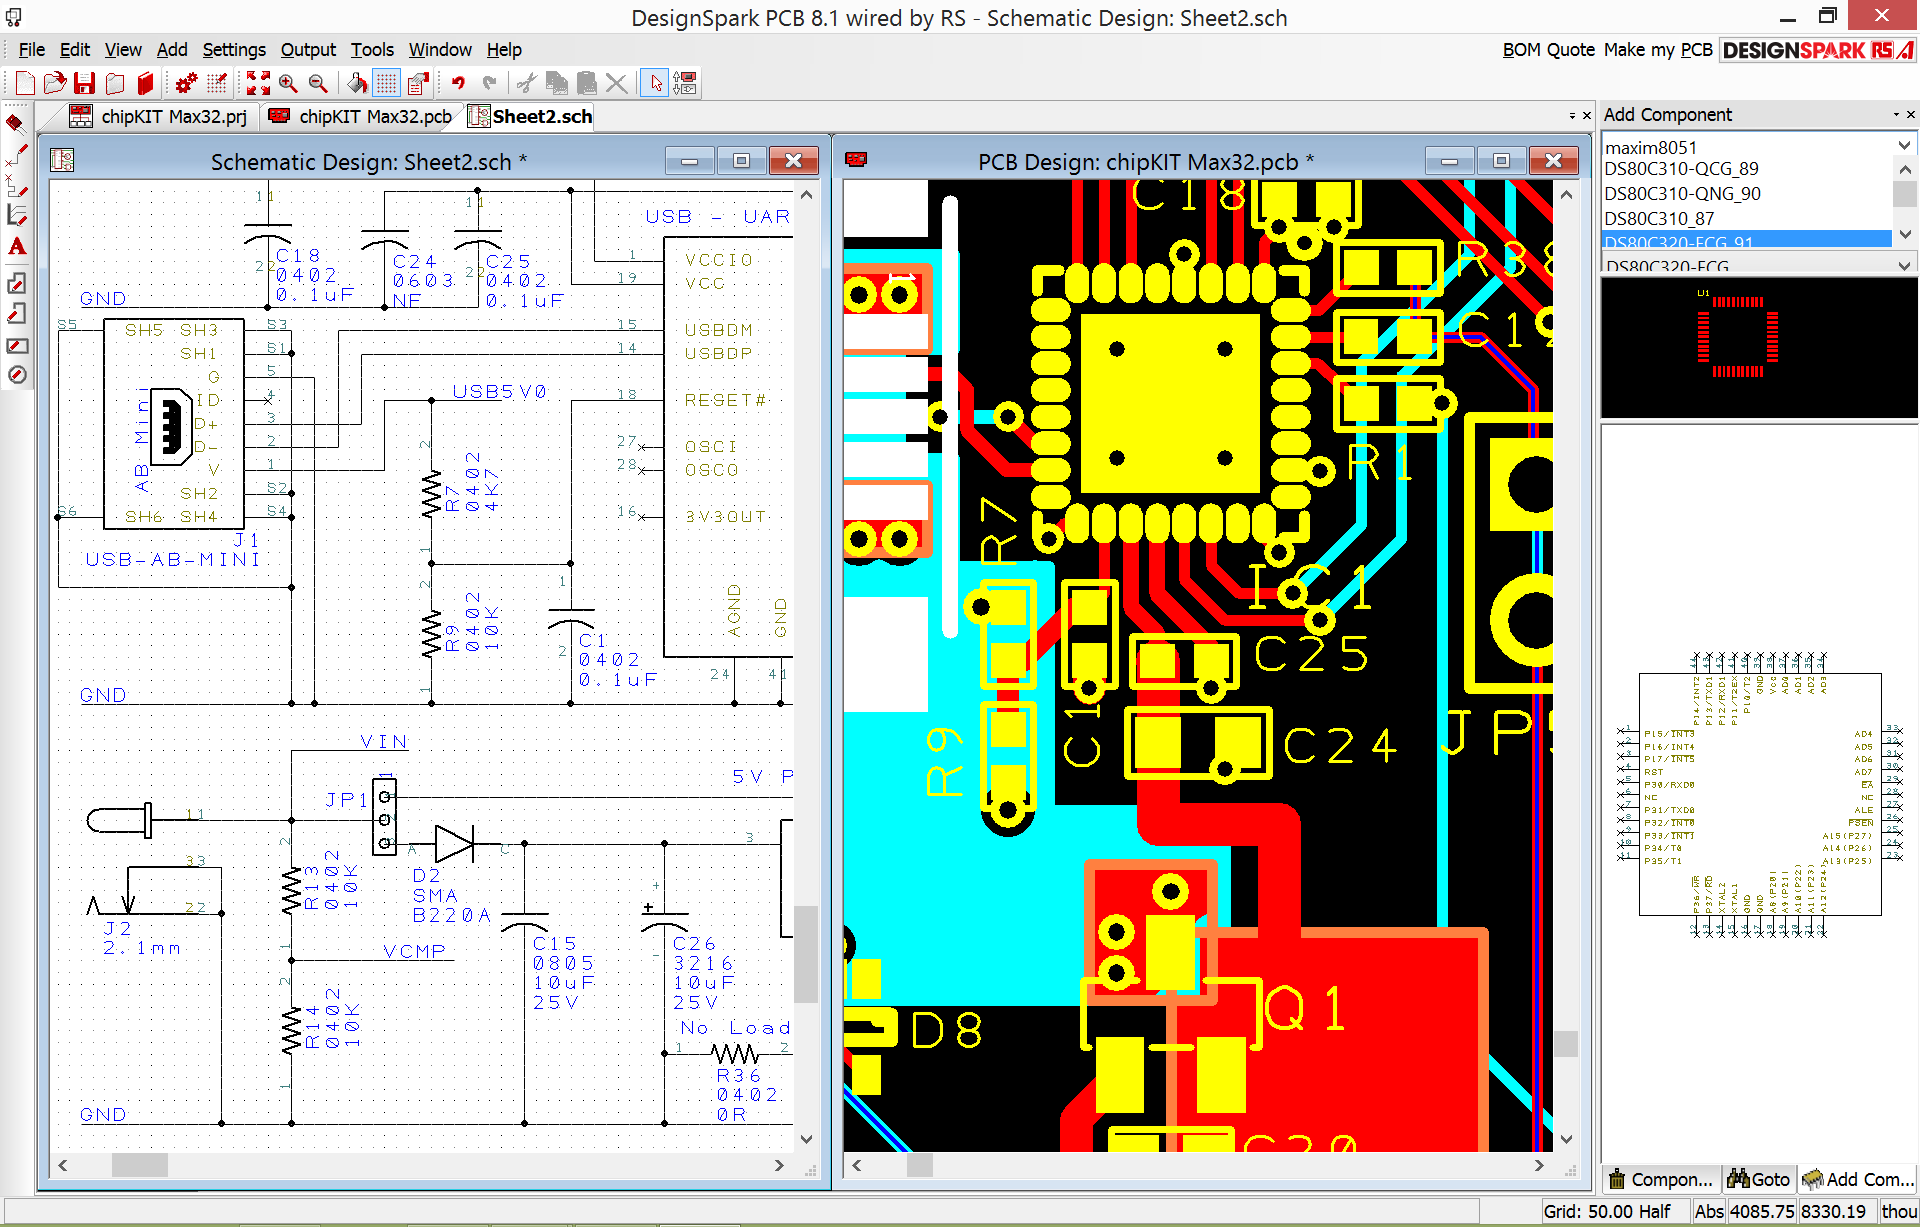Open the component library dropdown in Add Component panel
1920x1227 pixels.
click(1903, 144)
